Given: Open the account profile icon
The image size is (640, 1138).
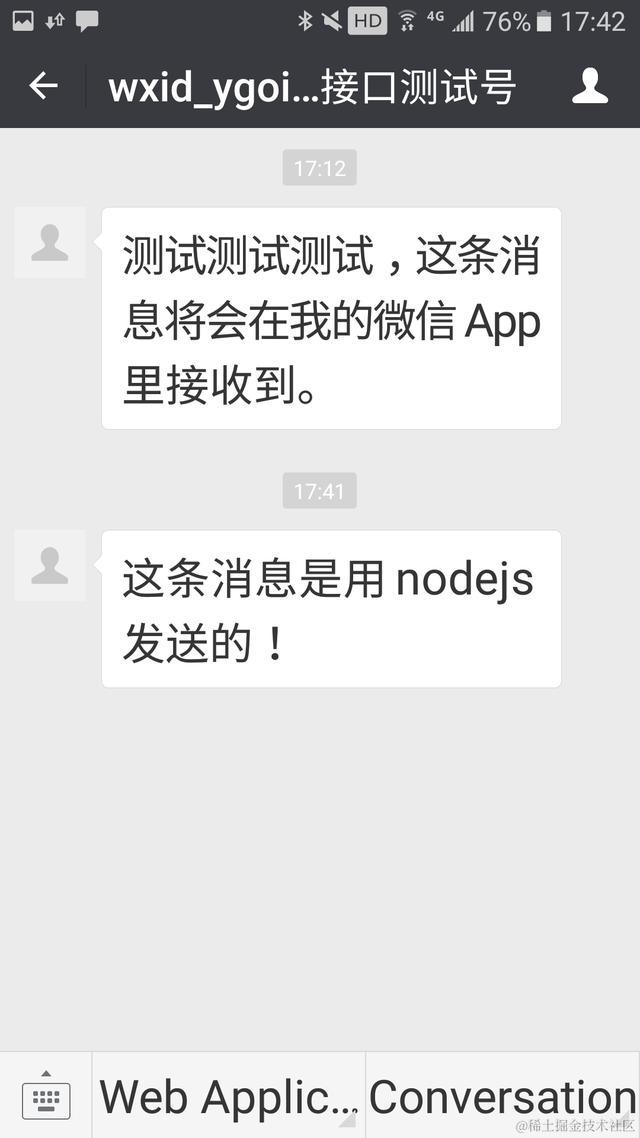Looking at the screenshot, I should (590, 86).
